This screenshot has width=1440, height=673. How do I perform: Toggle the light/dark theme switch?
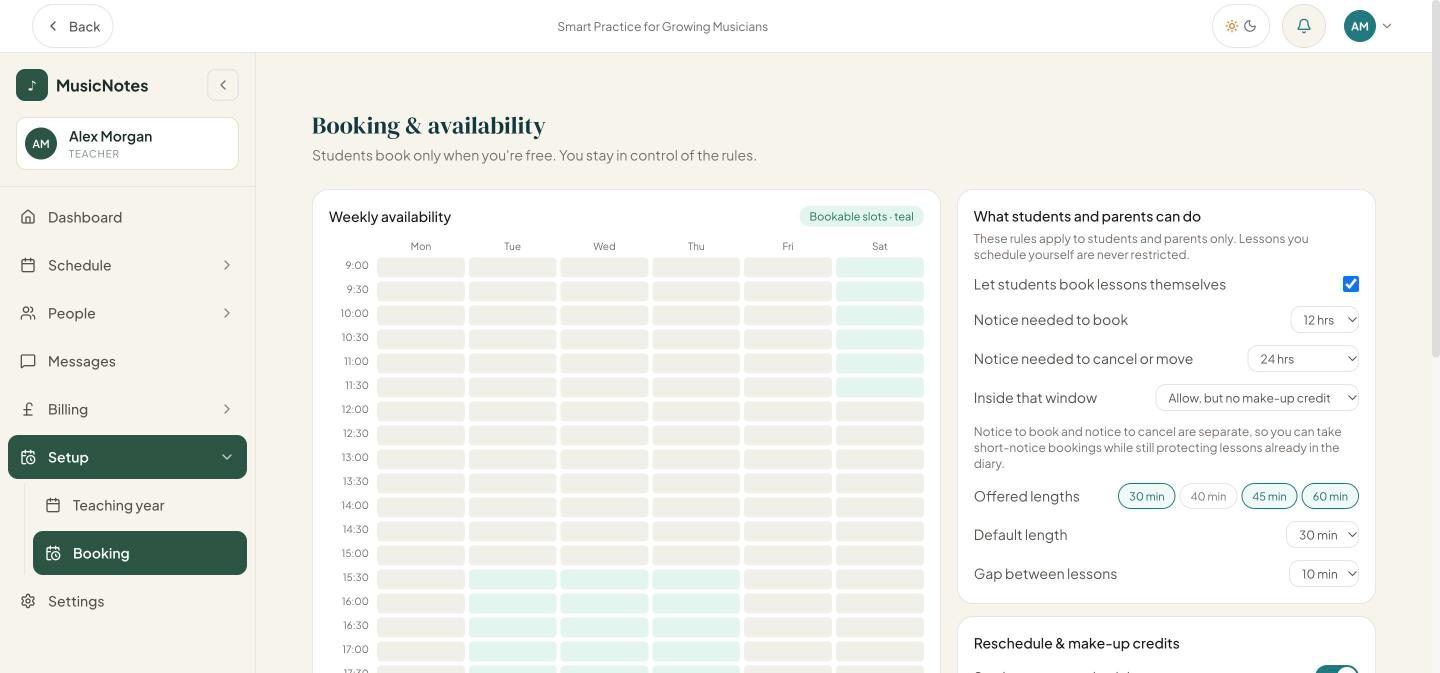(1241, 26)
